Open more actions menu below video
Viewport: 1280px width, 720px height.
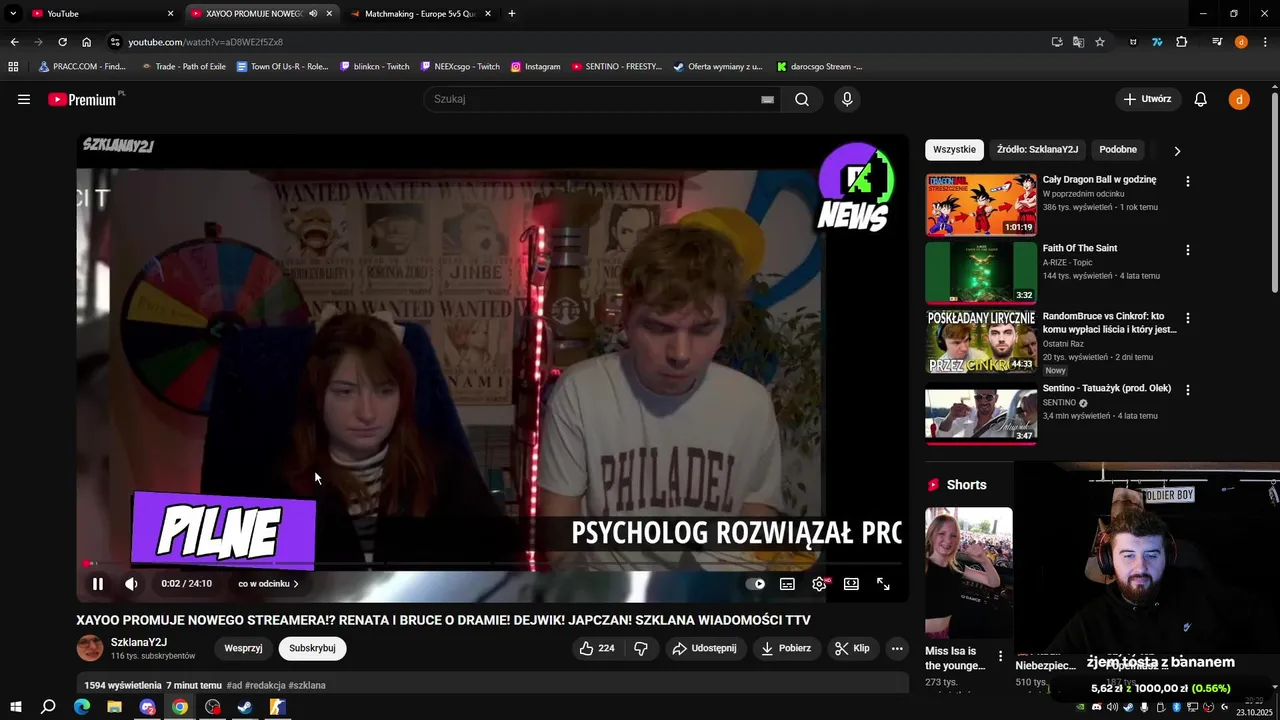pyautogui.click(x=897, y=648)
